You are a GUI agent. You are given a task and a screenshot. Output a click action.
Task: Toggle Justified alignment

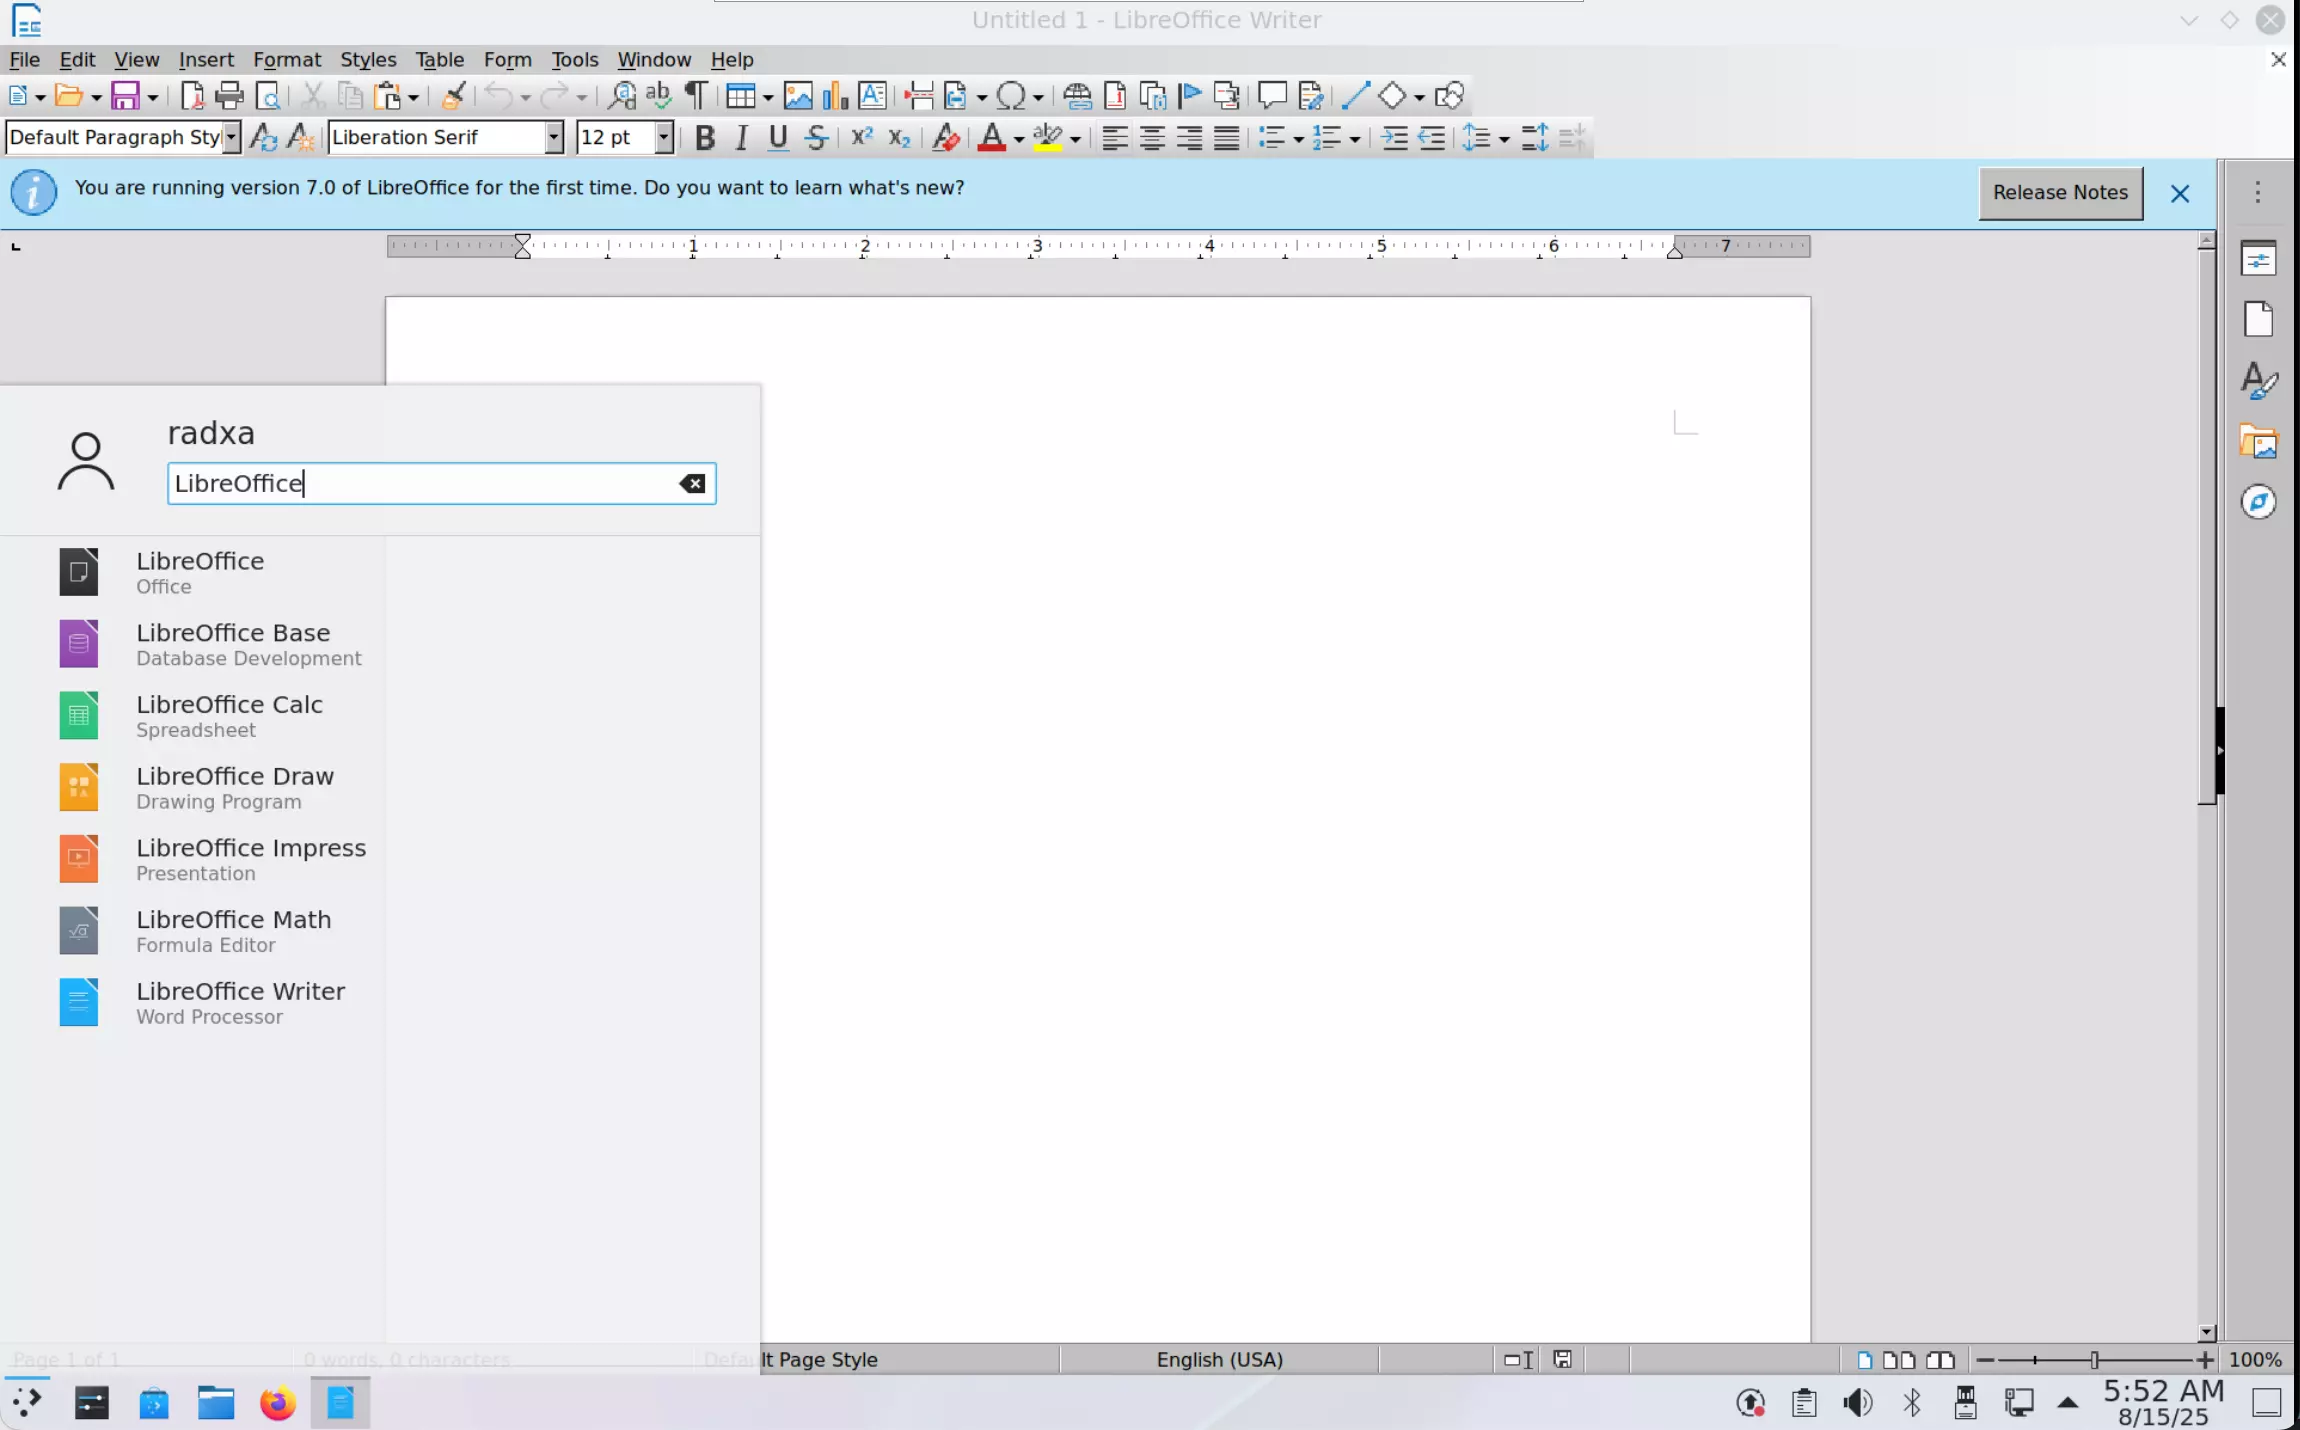click(x=1226, y=138)
